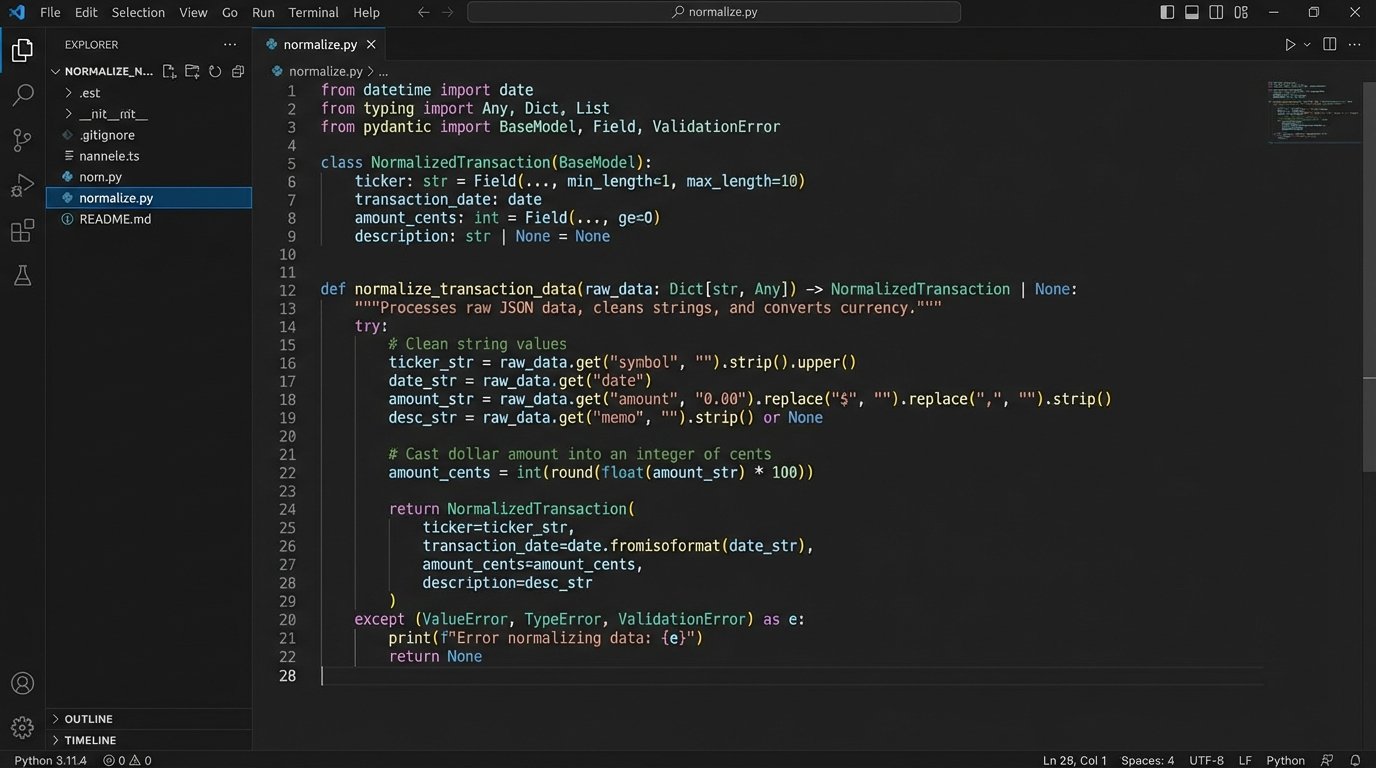This screenshot has width=1376, height=768.
Task: Click the New File icon in Explorer
Action: click(x=169, y=72)
